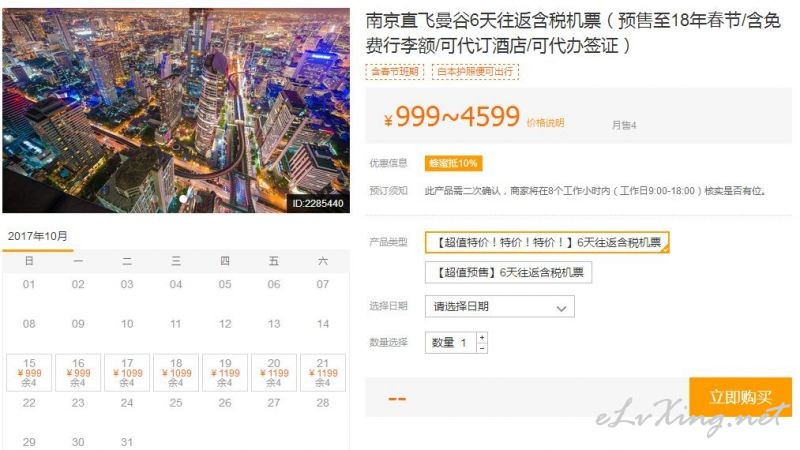Click calendar date 22
The image size is (800, 450).
pyautogui.click(x=29, y=403)
